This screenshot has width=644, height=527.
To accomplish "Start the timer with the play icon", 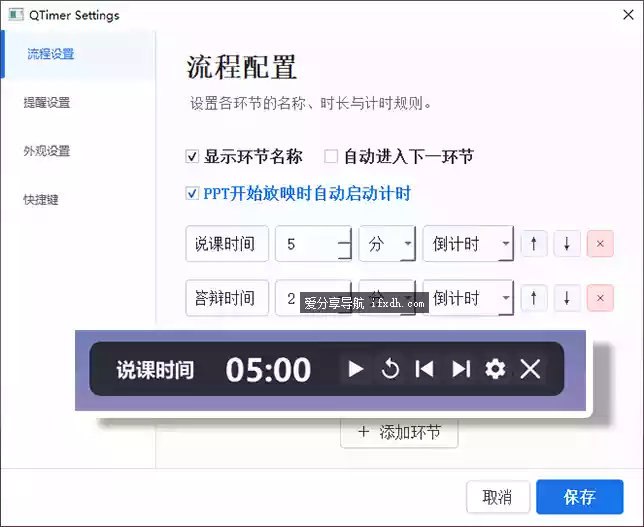I will (x=356, y=369).
